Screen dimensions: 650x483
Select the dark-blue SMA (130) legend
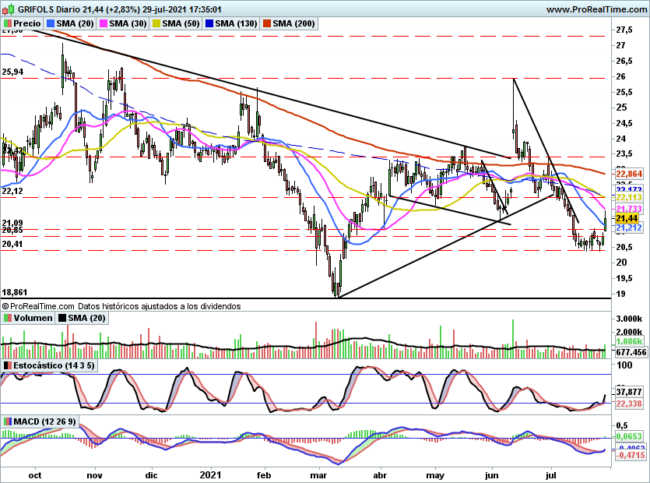231,24
